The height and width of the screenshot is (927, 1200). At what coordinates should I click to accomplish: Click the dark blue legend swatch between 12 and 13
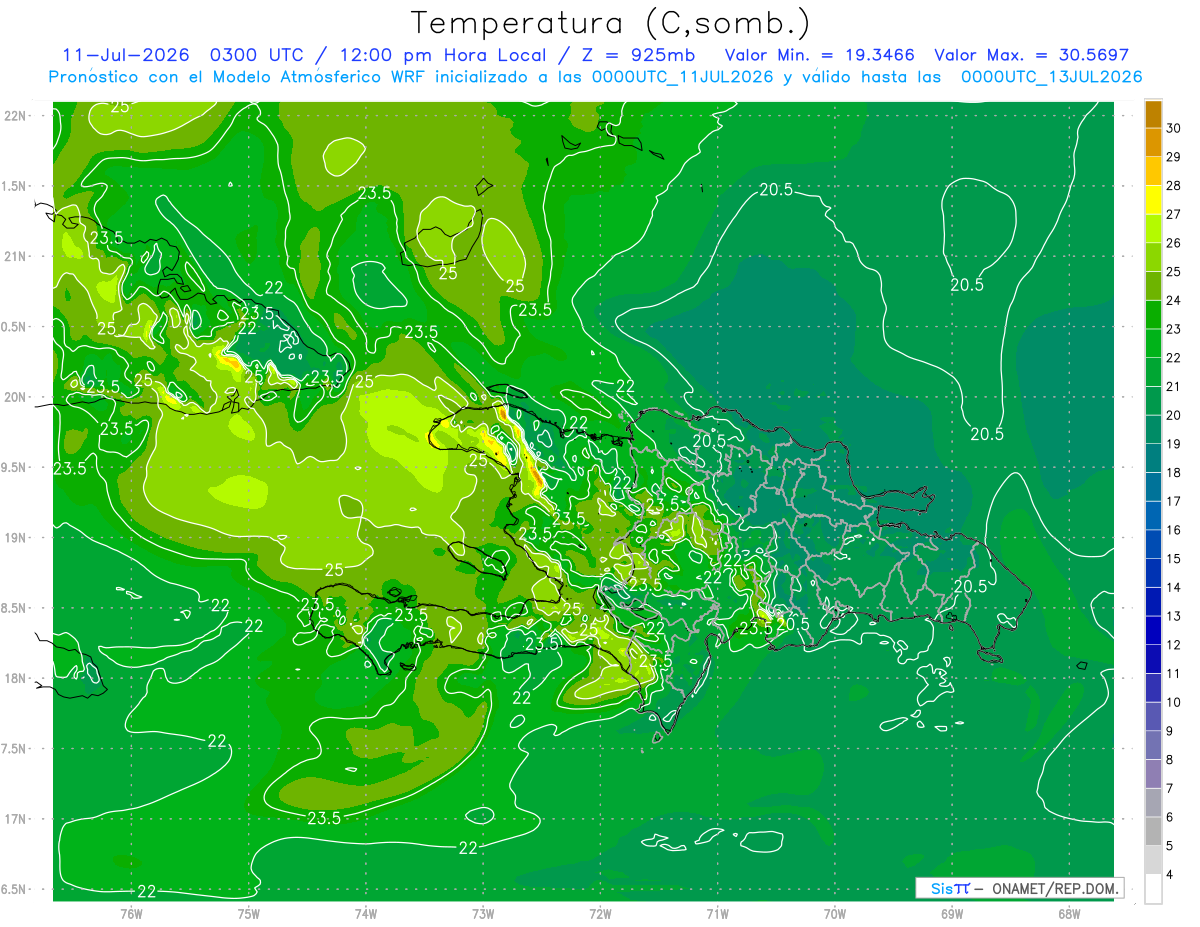point(1153,631)
